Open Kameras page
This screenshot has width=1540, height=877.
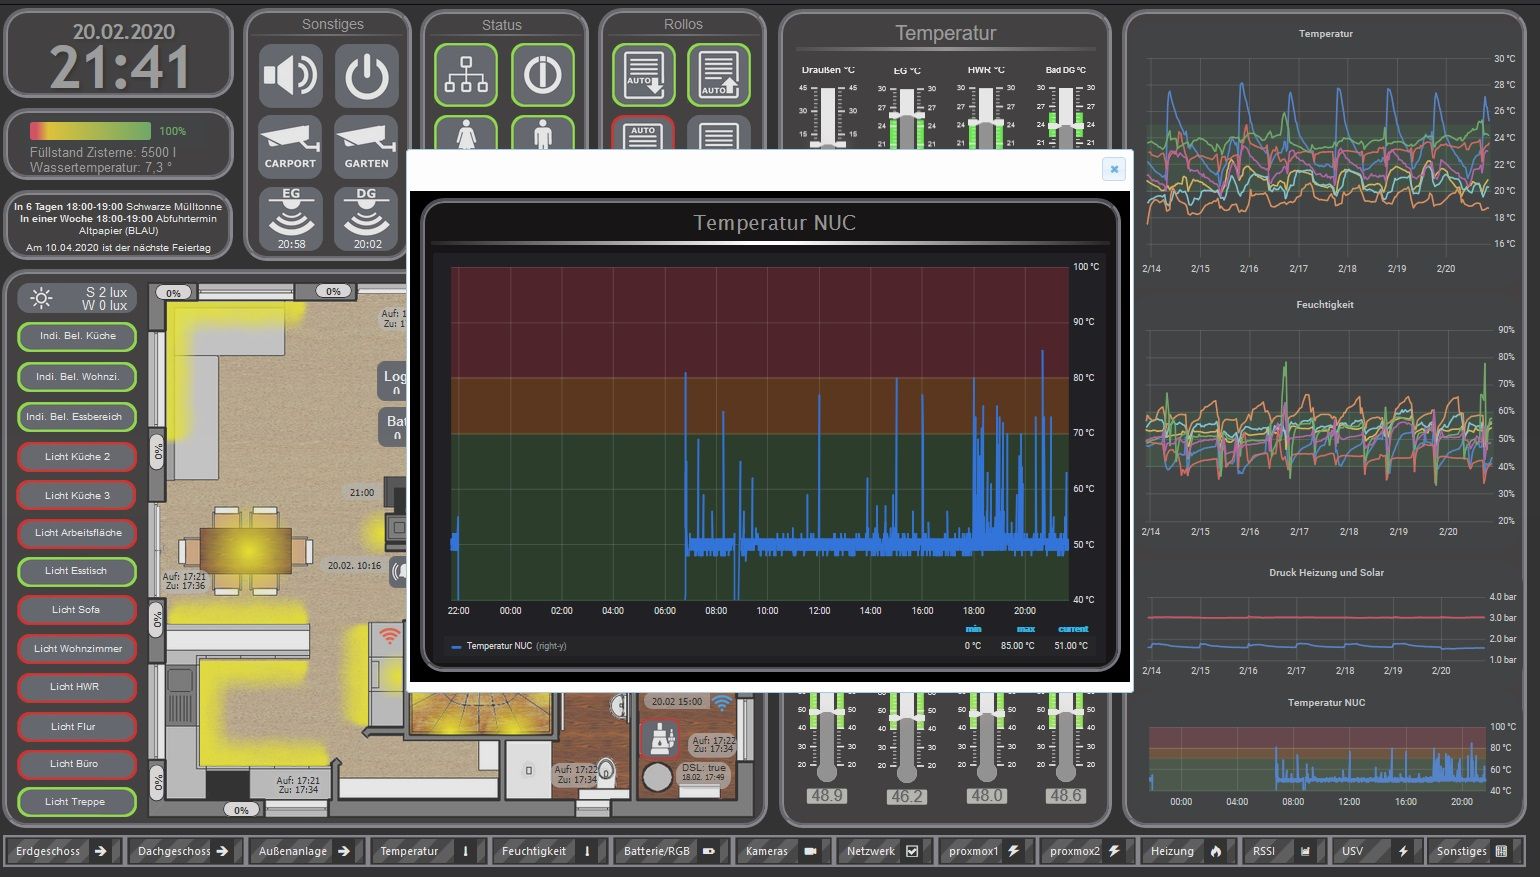pyautogui.click(x=782, y=851)
